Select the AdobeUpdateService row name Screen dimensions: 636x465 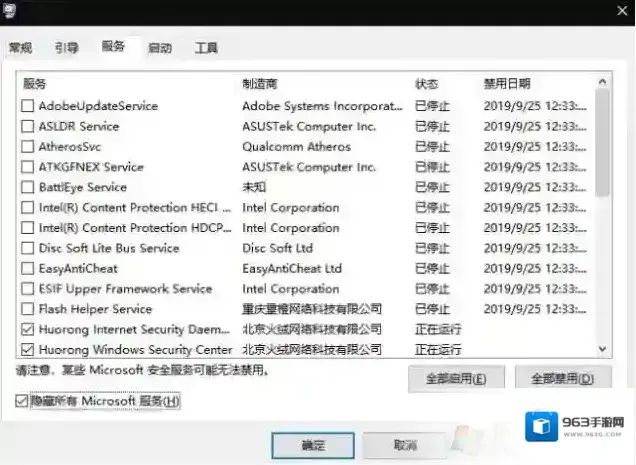point(99,106)
